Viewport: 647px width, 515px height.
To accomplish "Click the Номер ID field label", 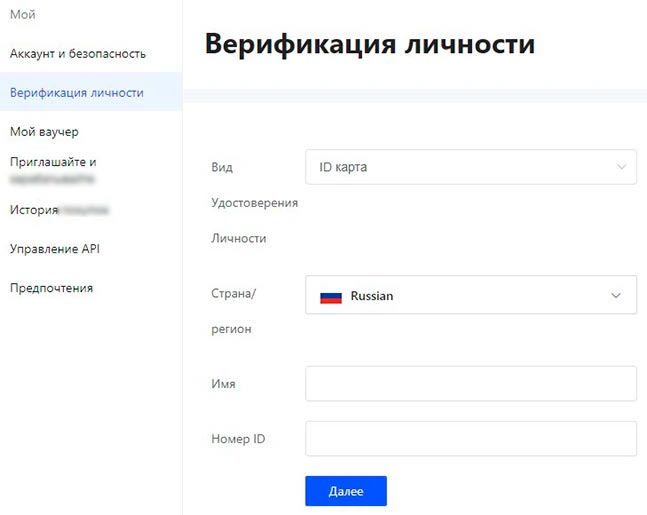I will tap(238, 439).
